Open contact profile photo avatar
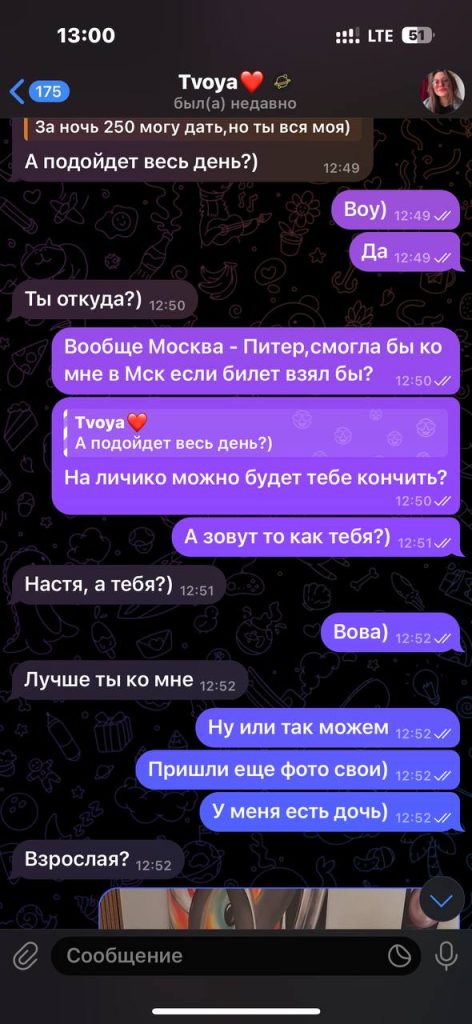Viewport: 472px width, 1024px height. point(443,91)
